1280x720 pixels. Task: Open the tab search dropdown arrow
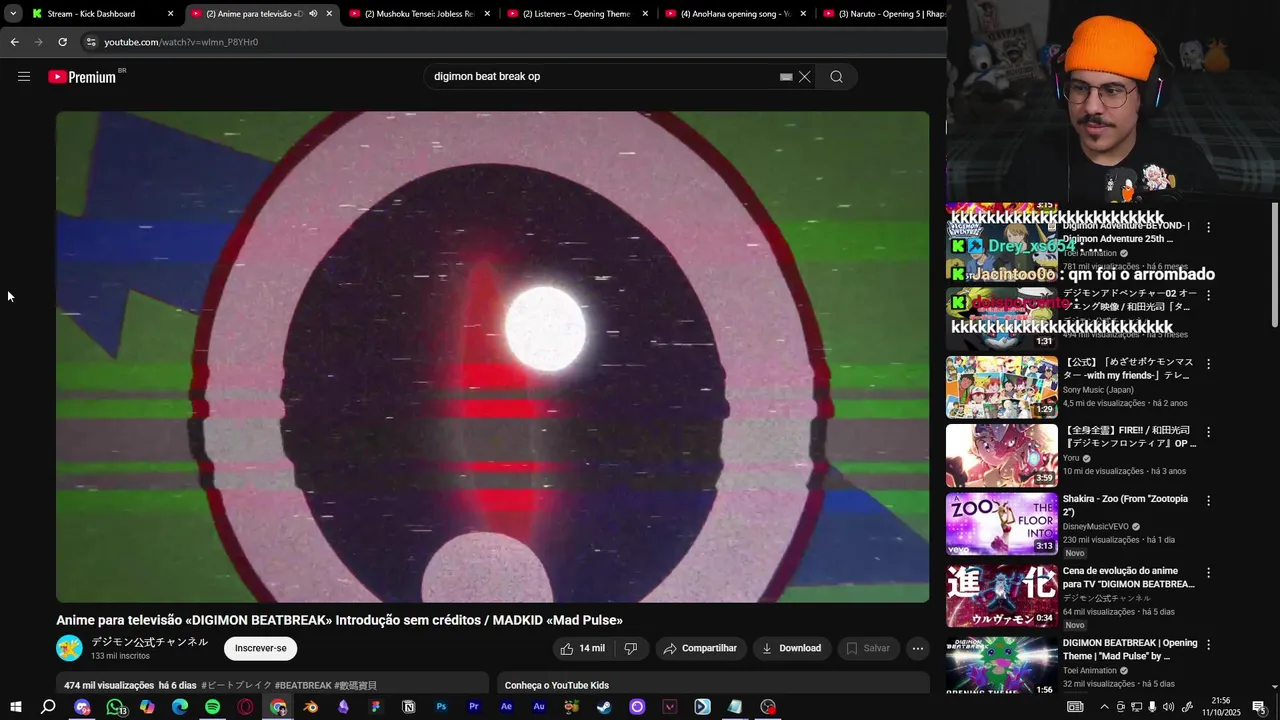point(12,14)
